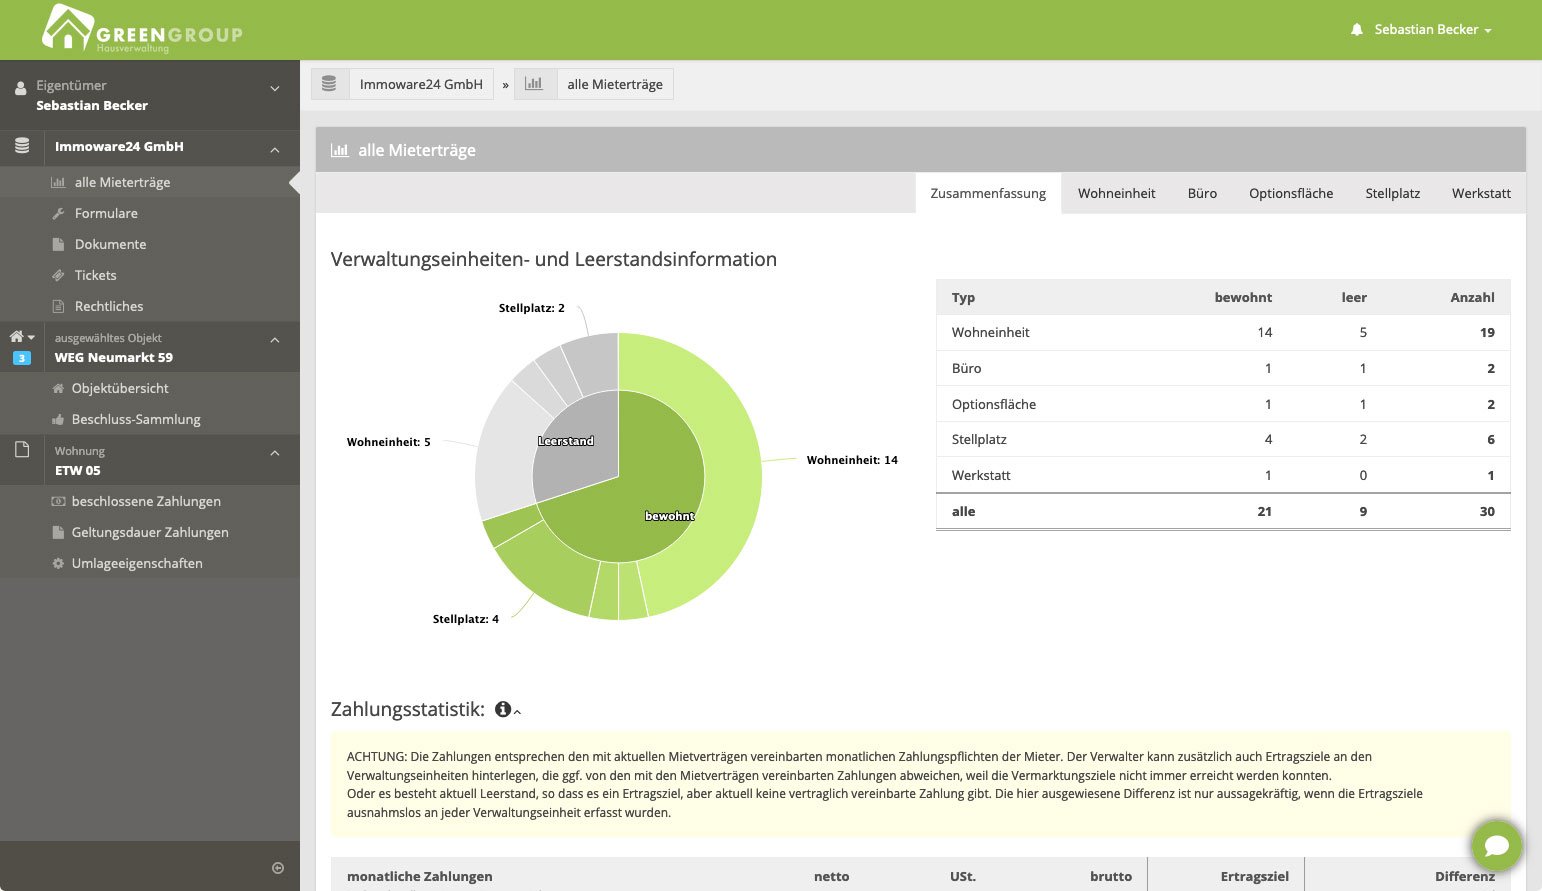
Task: Click the Wohneinheit row in the table
Action: pyautogui.click(x=1223, y=332)
